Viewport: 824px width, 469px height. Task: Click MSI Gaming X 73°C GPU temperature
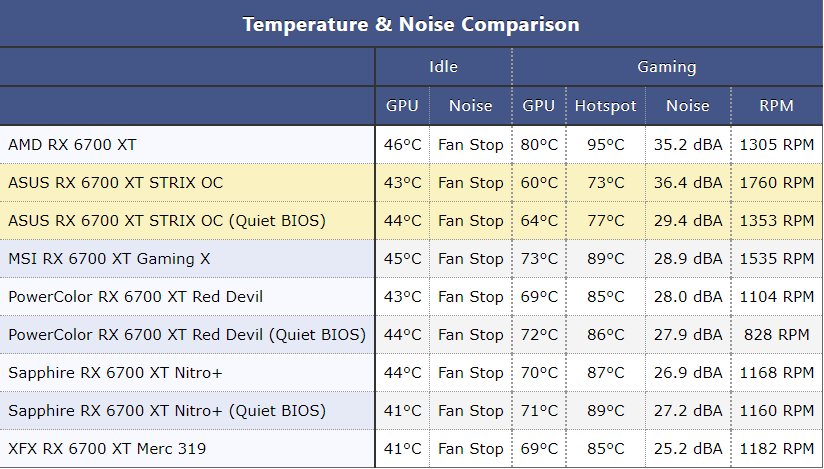539,259
